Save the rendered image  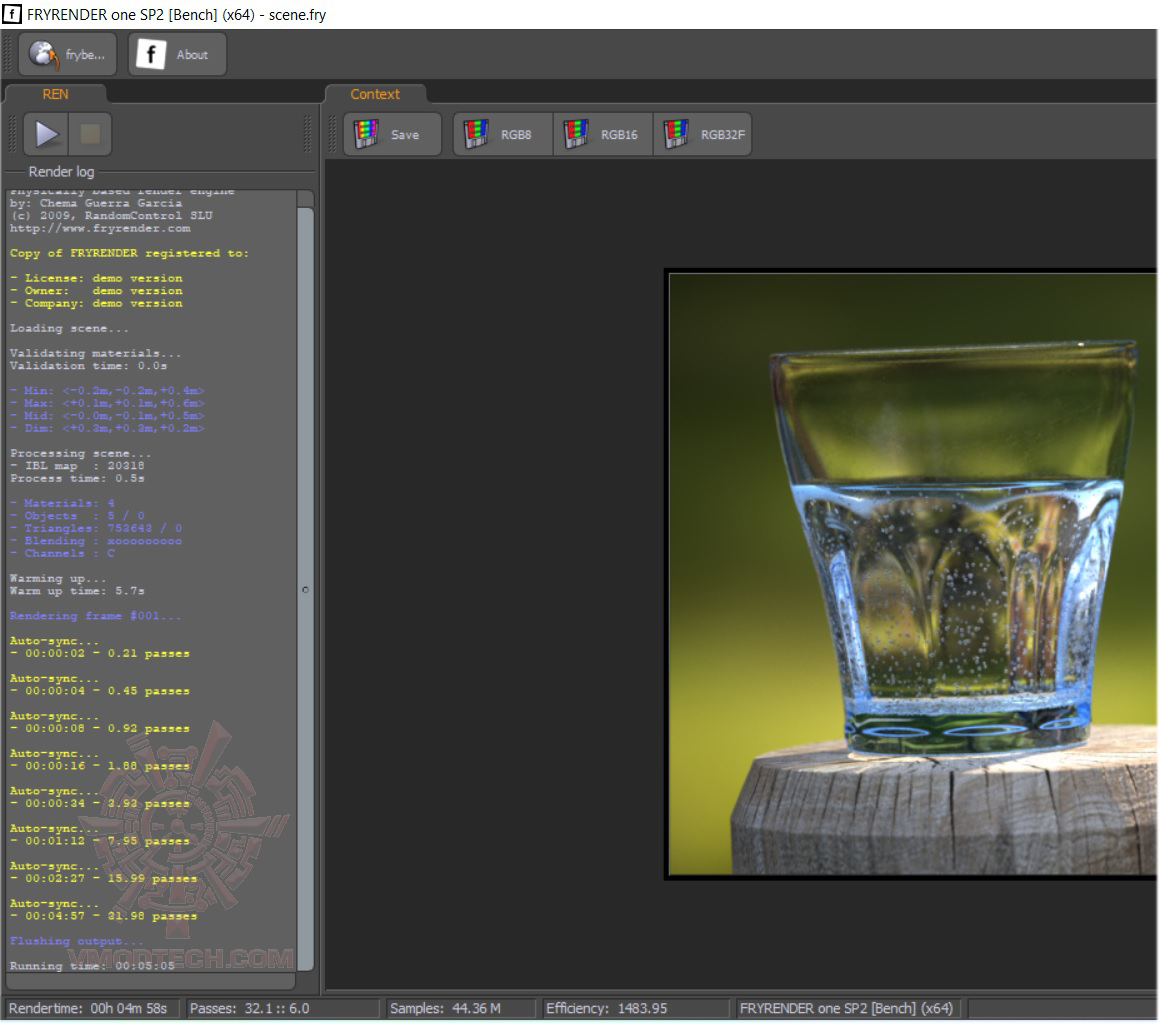pos(392,135)
